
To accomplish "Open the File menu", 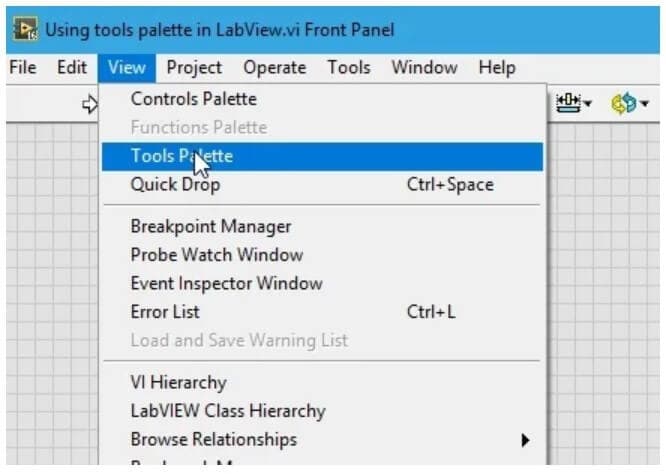I will click(x=22, y=68).
